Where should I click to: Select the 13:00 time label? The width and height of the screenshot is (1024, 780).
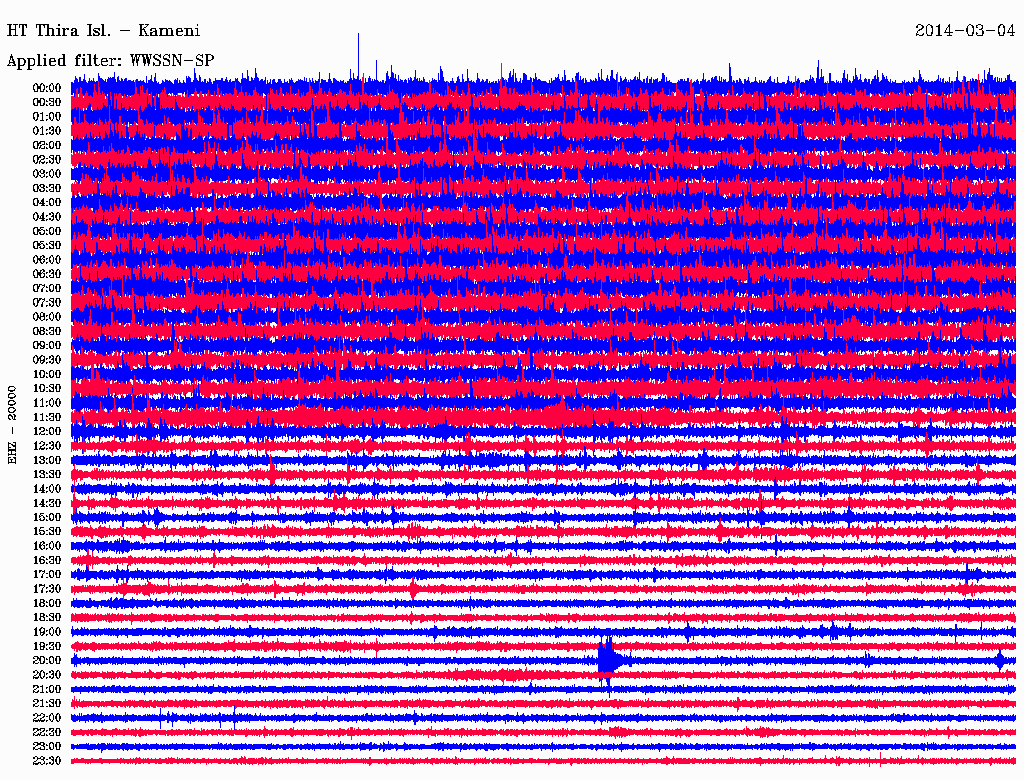click(x=47, y=460)
